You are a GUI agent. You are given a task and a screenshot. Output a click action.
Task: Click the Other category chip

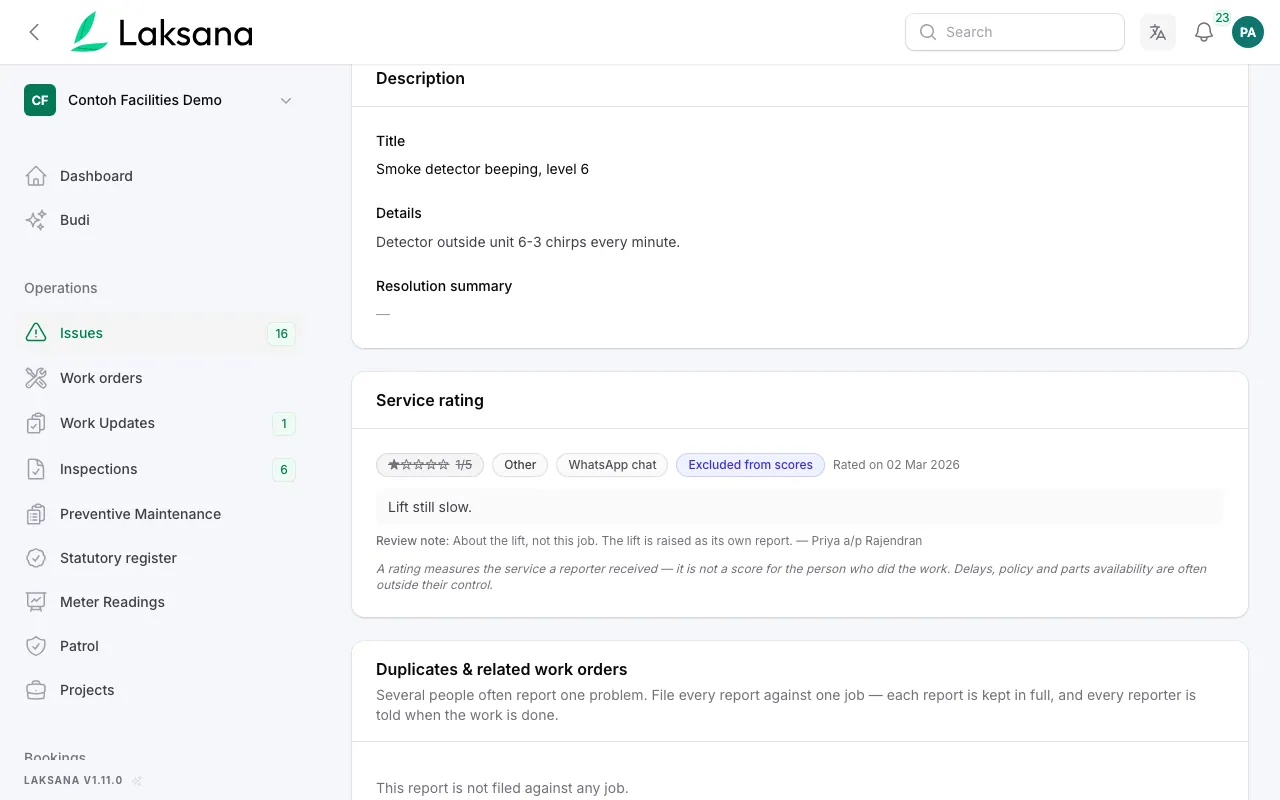[x=520, y=465]
